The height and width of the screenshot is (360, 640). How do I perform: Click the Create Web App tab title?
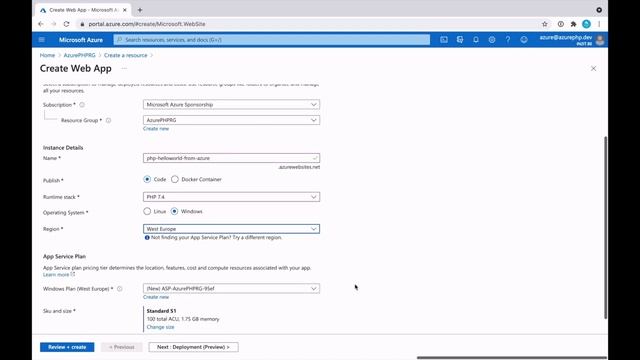tap(84, 10)
